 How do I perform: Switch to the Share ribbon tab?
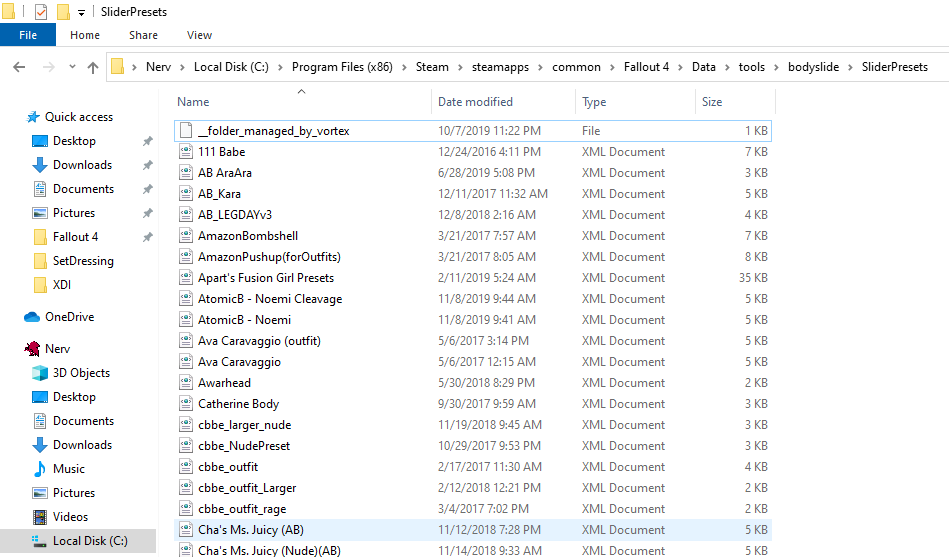pos(143,35)
